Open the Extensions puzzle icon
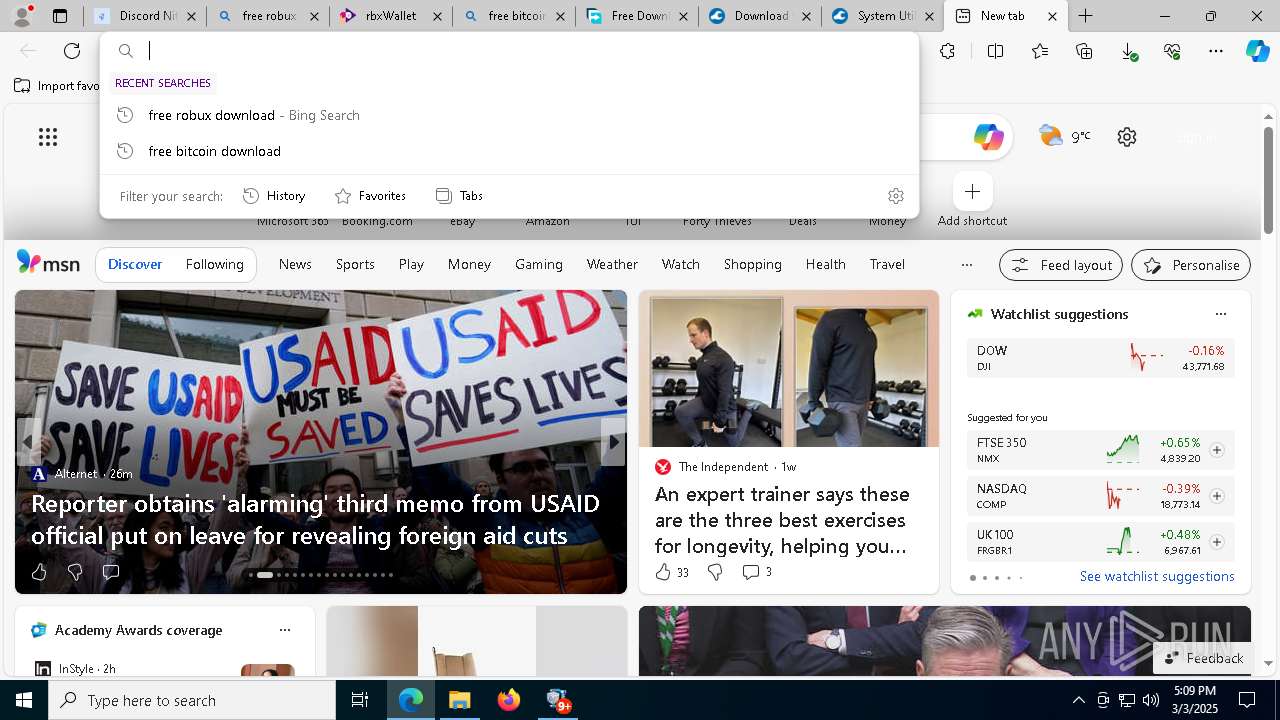The image size is (1280, 720). (x=947, y=51)
